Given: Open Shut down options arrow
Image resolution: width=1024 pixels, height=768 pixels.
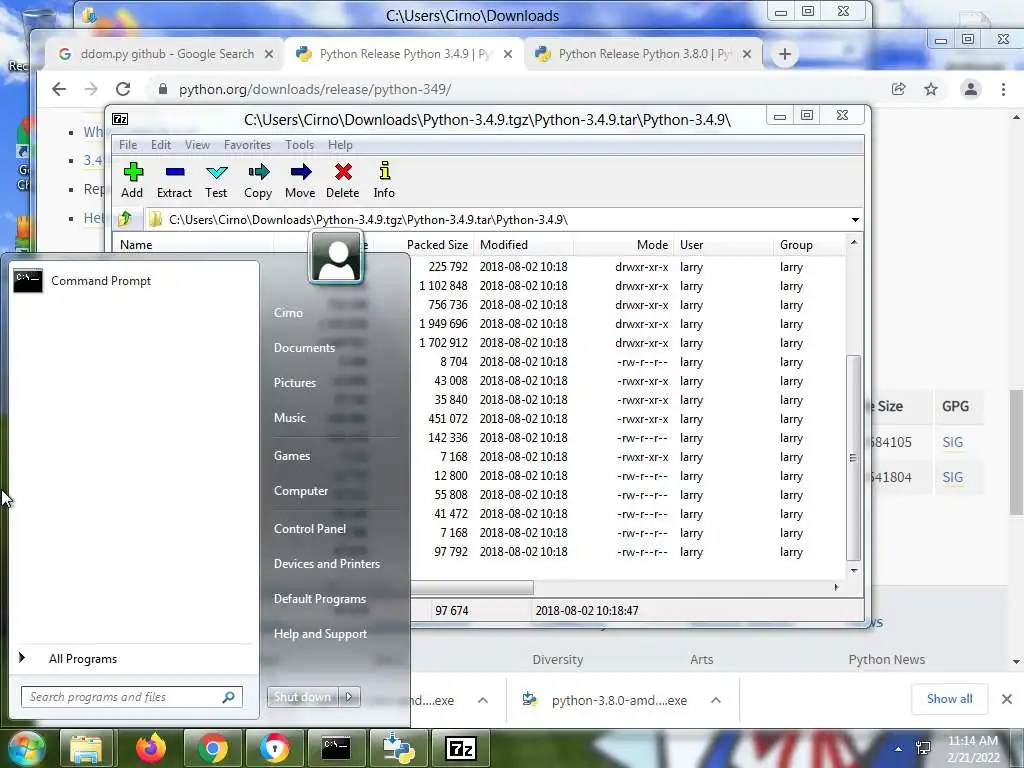Looking at the screenshot, I should click(x=349, y=697).
